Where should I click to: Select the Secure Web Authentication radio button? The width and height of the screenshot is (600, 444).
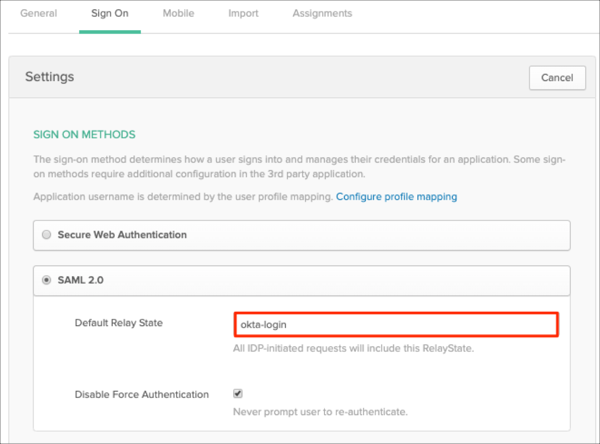coord(47,235)
